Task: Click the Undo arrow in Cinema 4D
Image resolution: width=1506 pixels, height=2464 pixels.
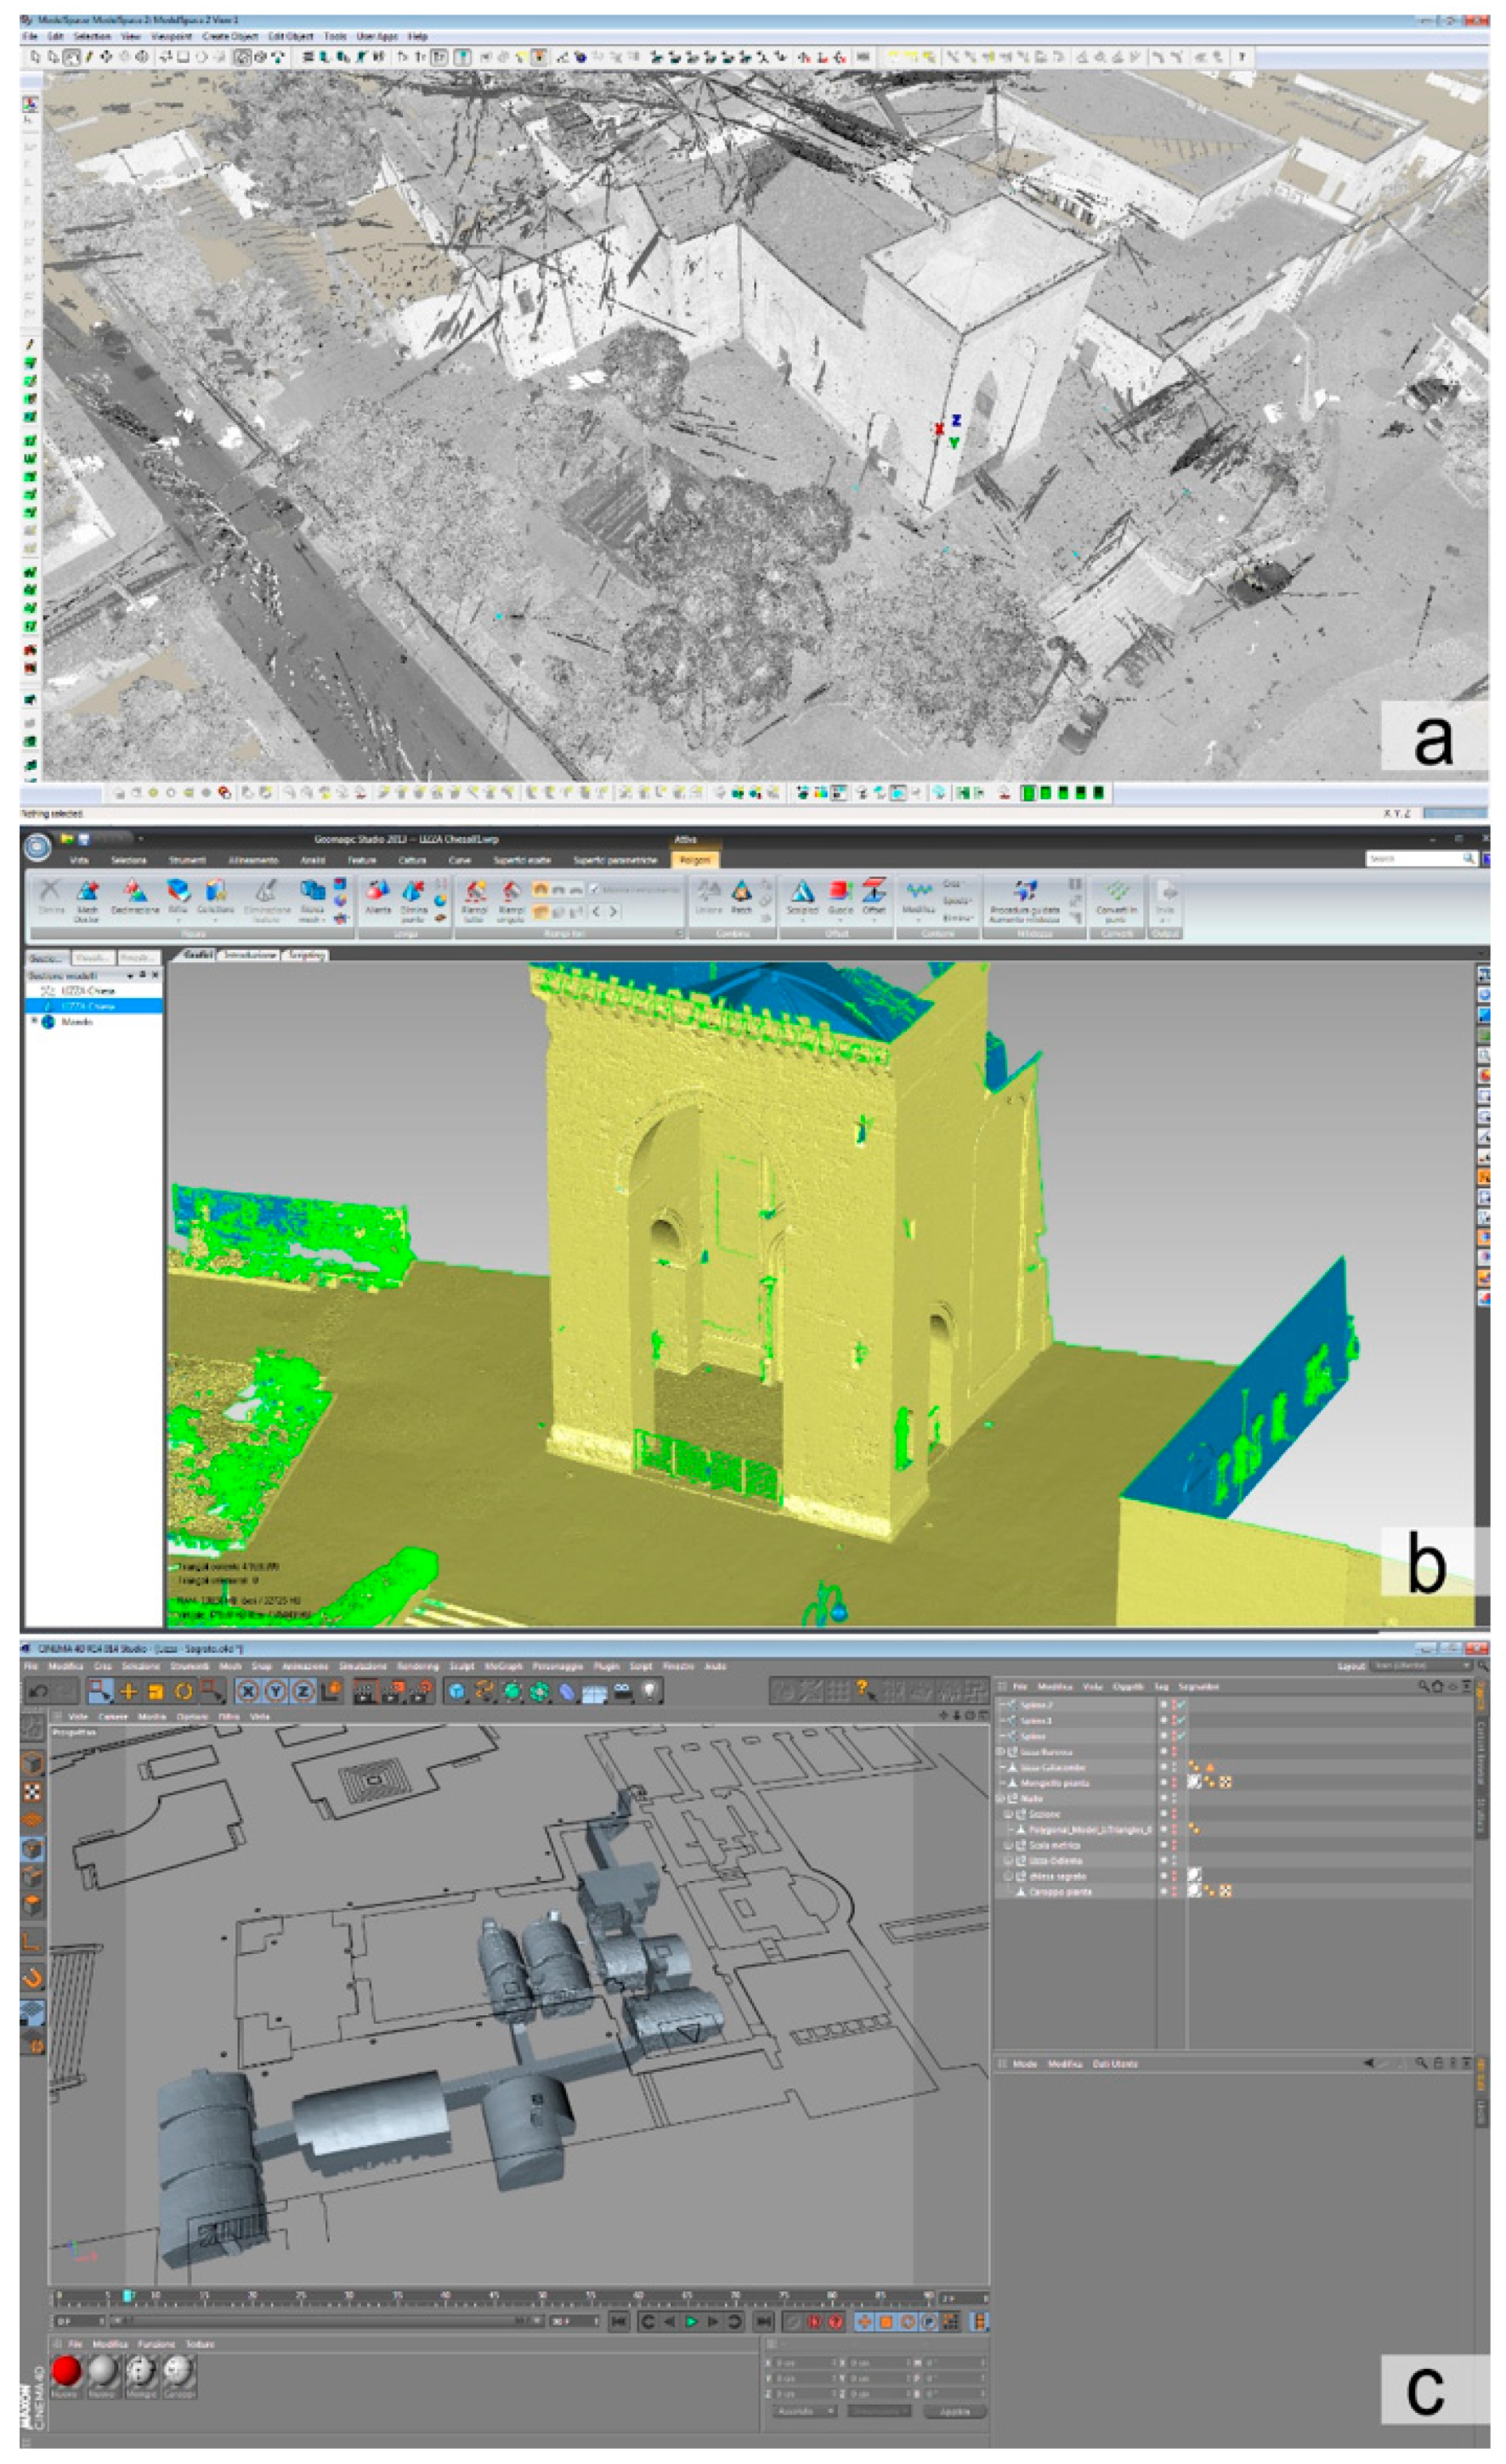Action: click(38, 1691)
